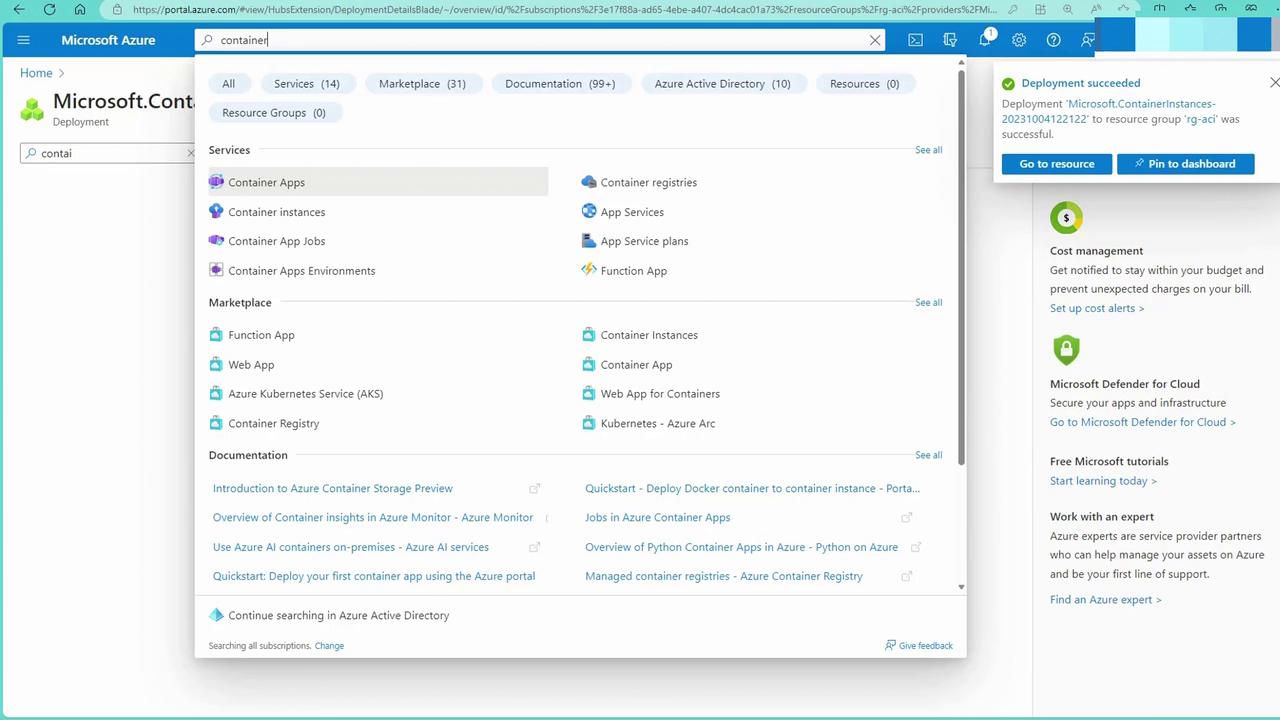Filter results by Resource Groups (0)

[x=274, y=113]
